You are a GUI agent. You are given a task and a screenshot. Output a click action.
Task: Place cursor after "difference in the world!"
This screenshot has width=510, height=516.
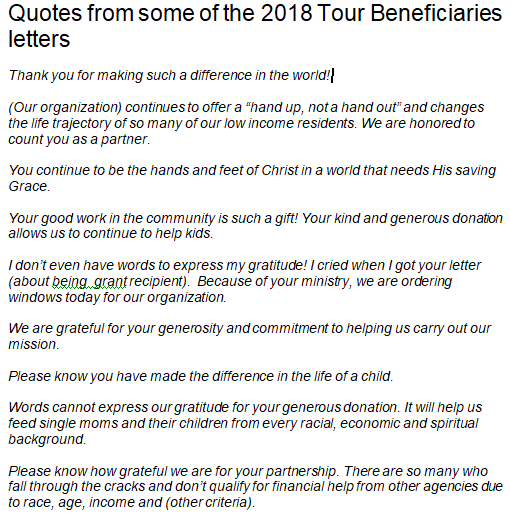point(332,75)
